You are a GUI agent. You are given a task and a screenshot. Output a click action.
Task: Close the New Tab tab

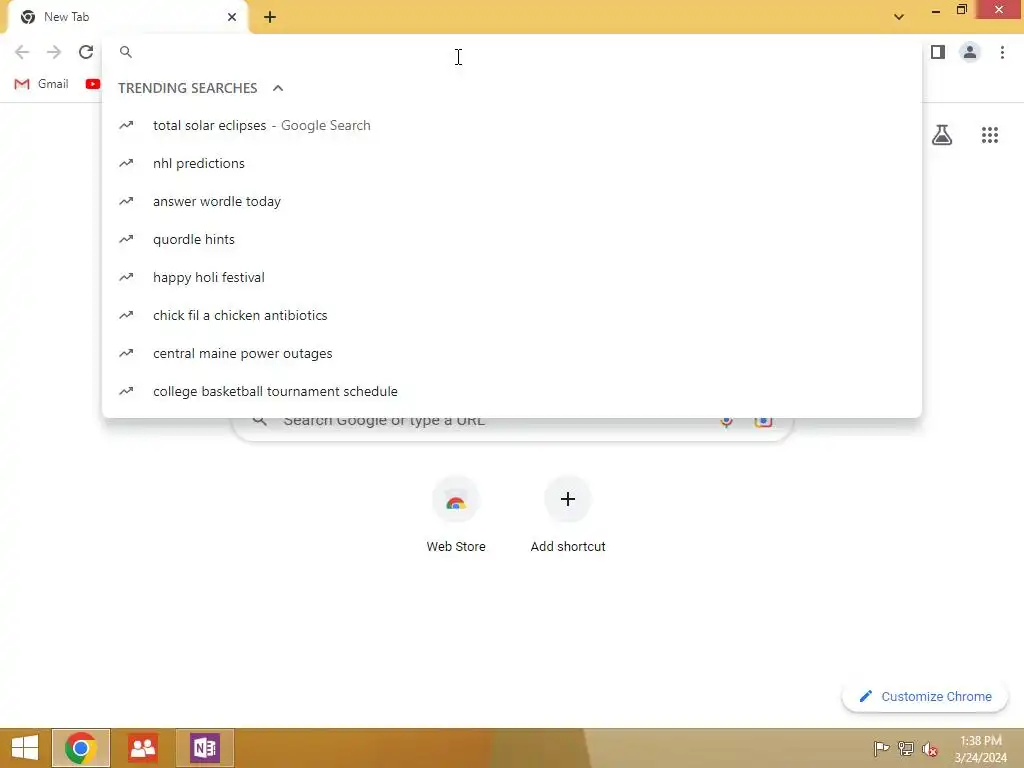pos(232,17)
